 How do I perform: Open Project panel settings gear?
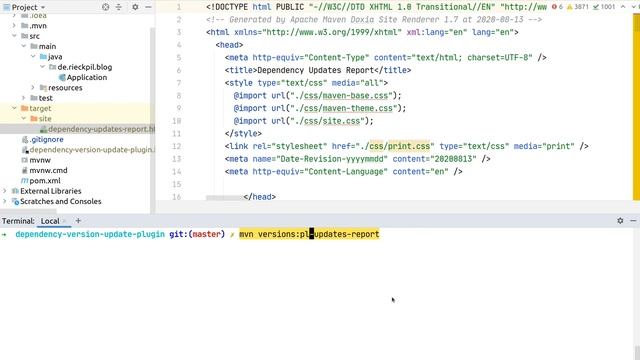tap(135, 7)
